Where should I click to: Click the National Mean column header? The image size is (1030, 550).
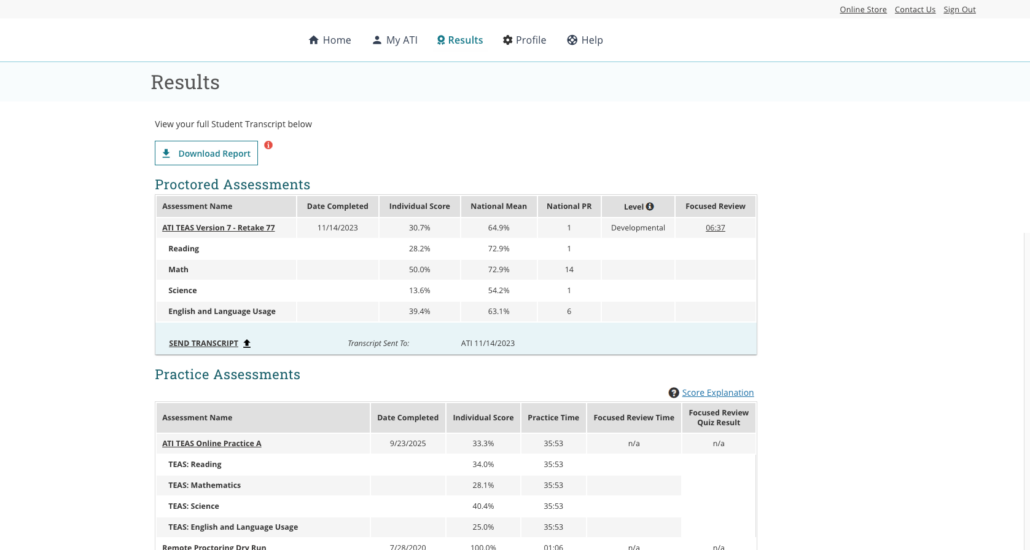coord(499,206)
